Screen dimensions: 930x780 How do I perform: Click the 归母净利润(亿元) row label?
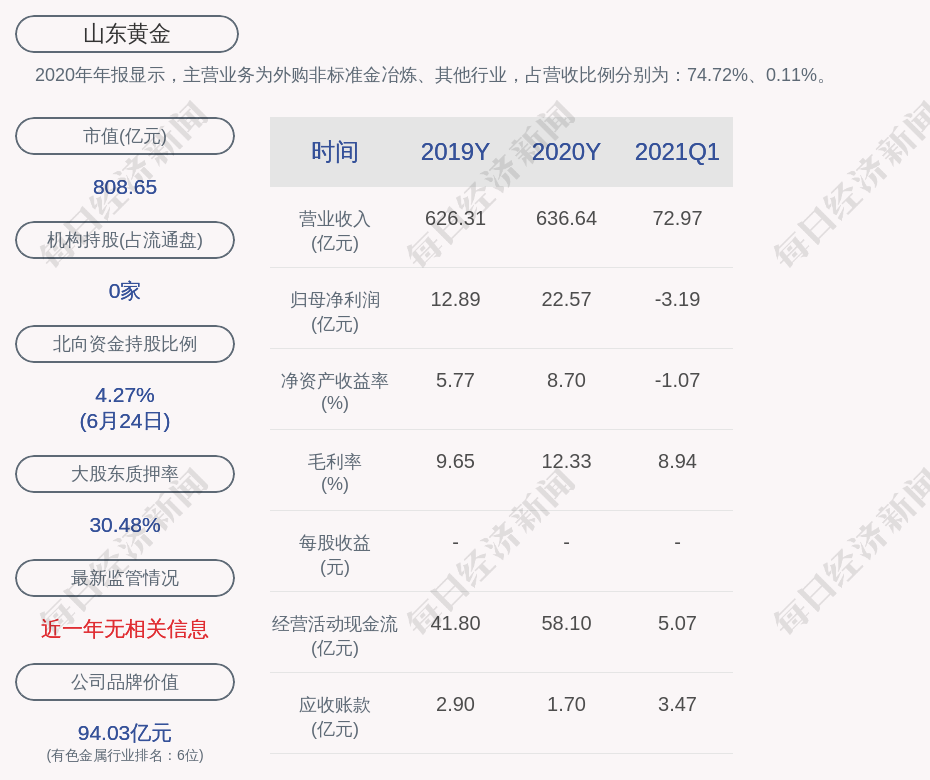tap(335, 312)
